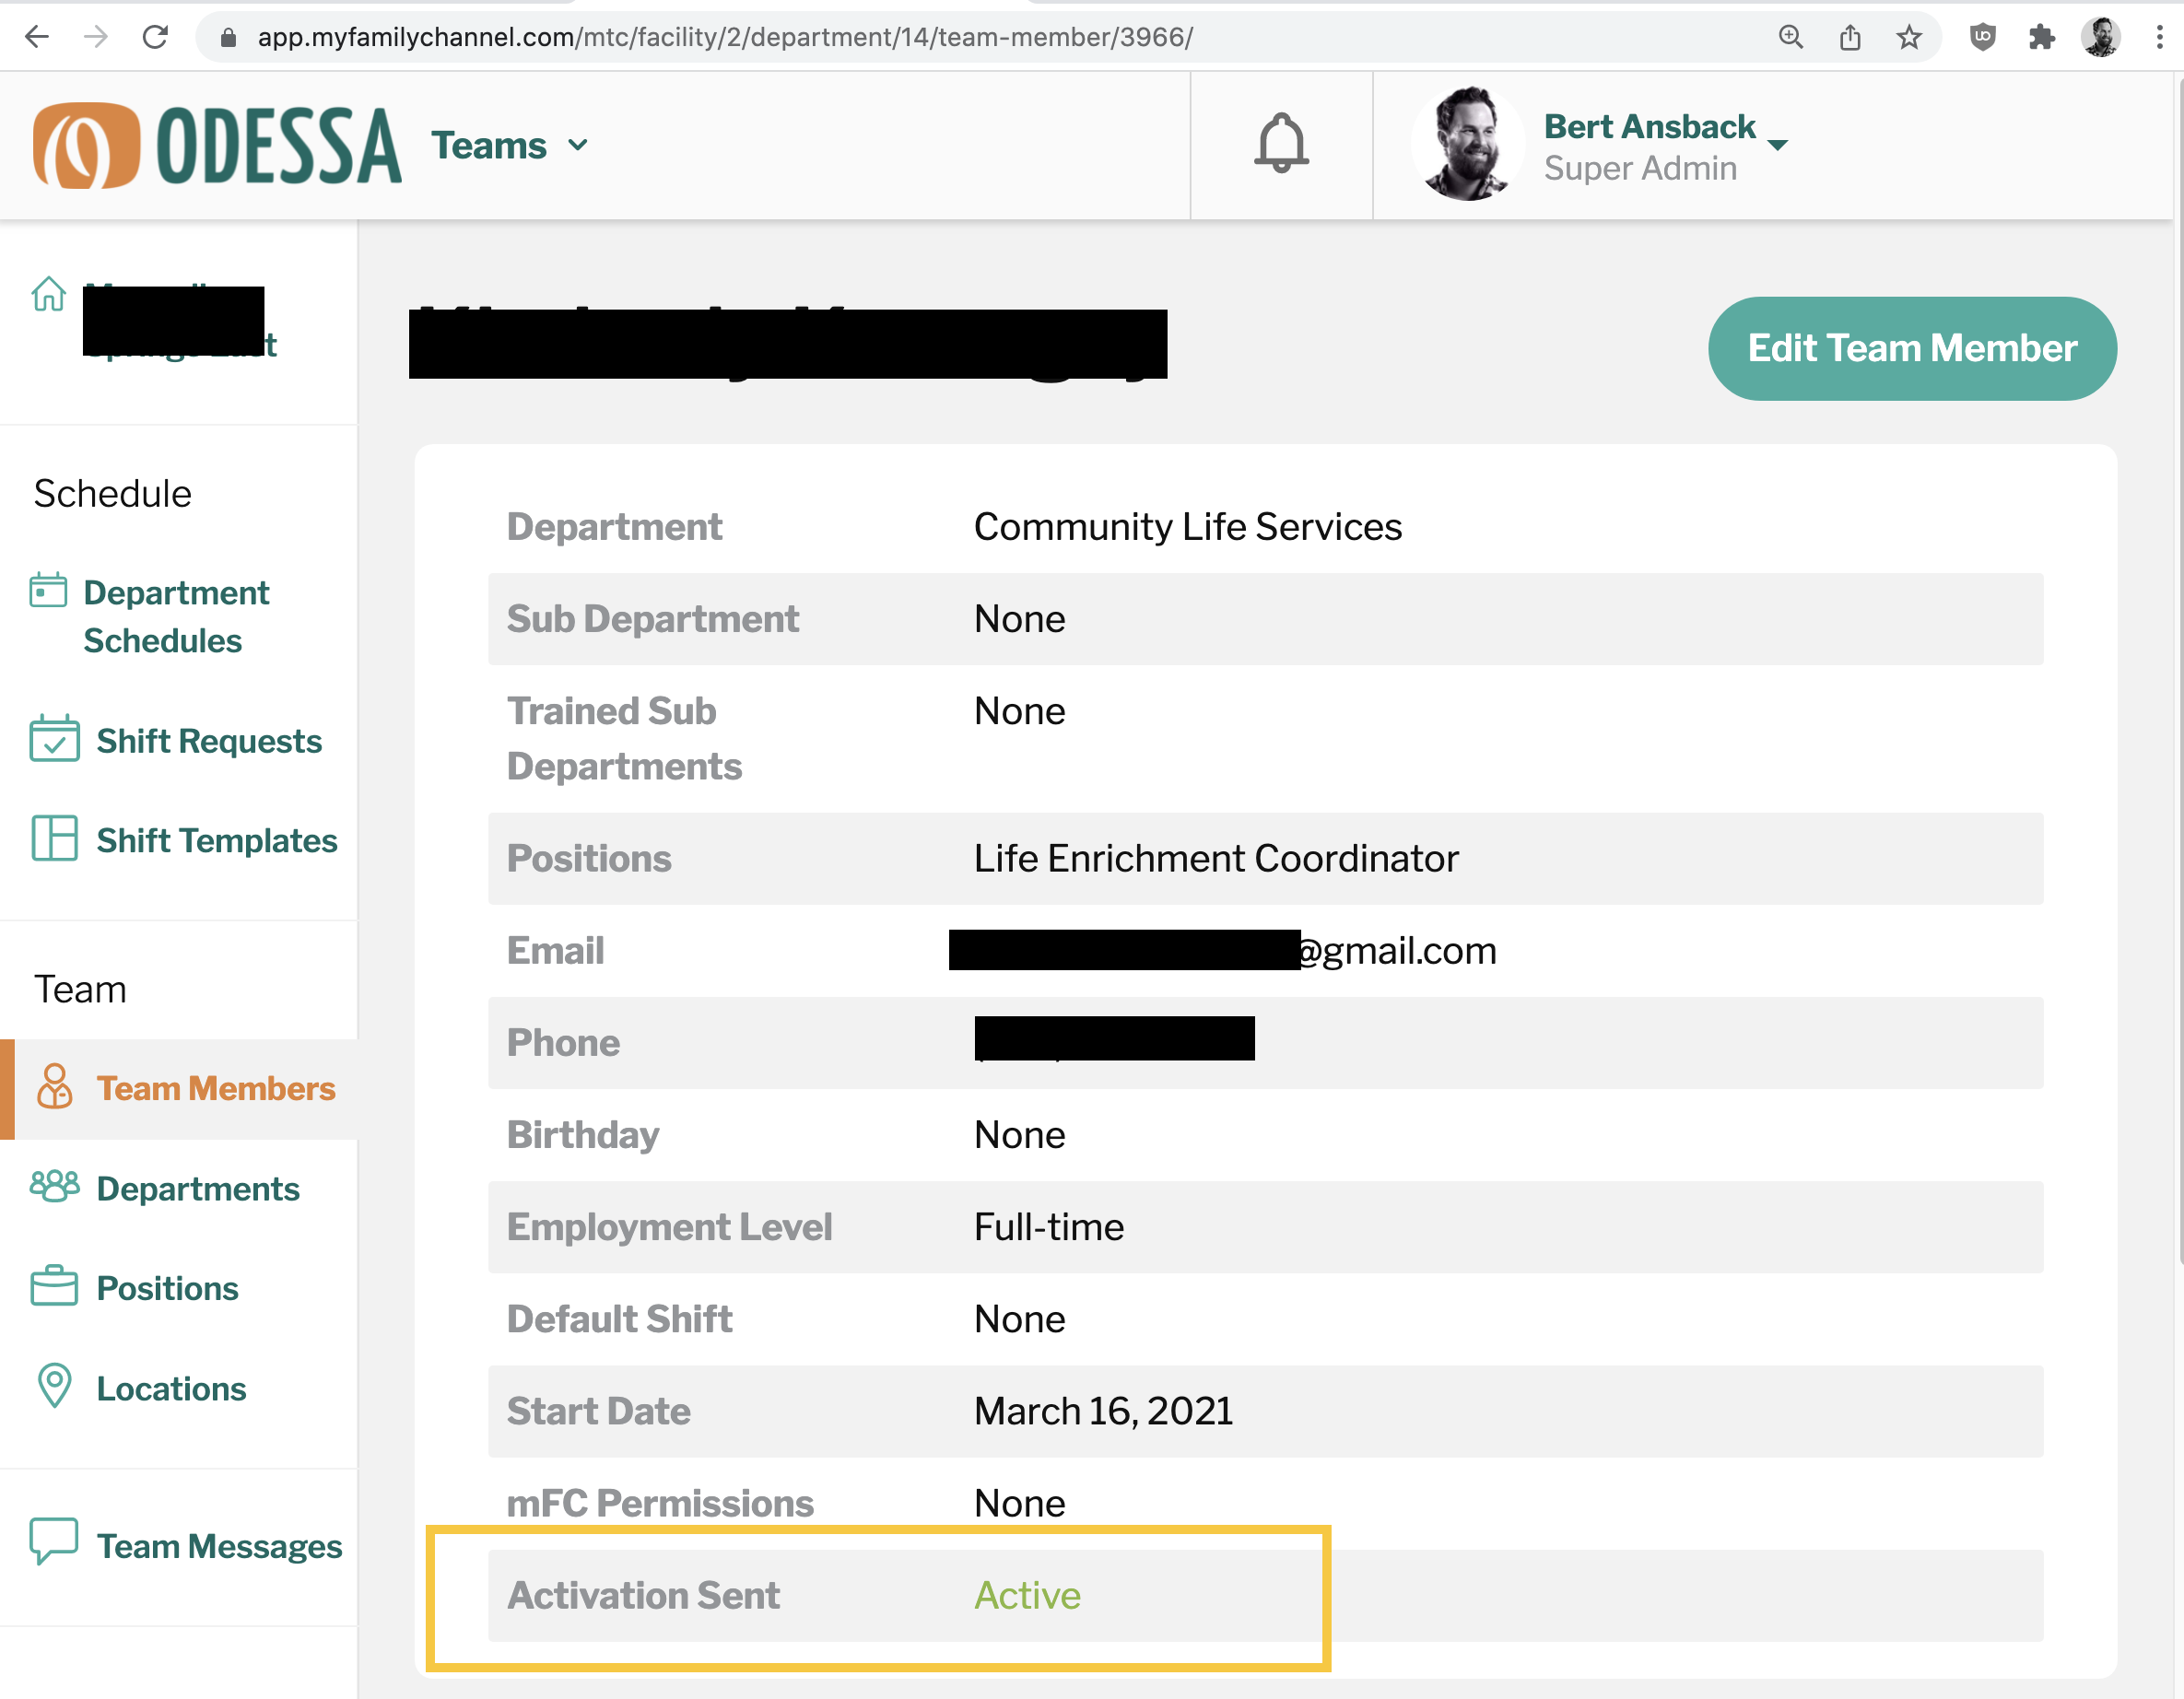This screenshot has height=1699, width=2184.
Task: Click the browser address bar URL
Action: pos(725,38)
